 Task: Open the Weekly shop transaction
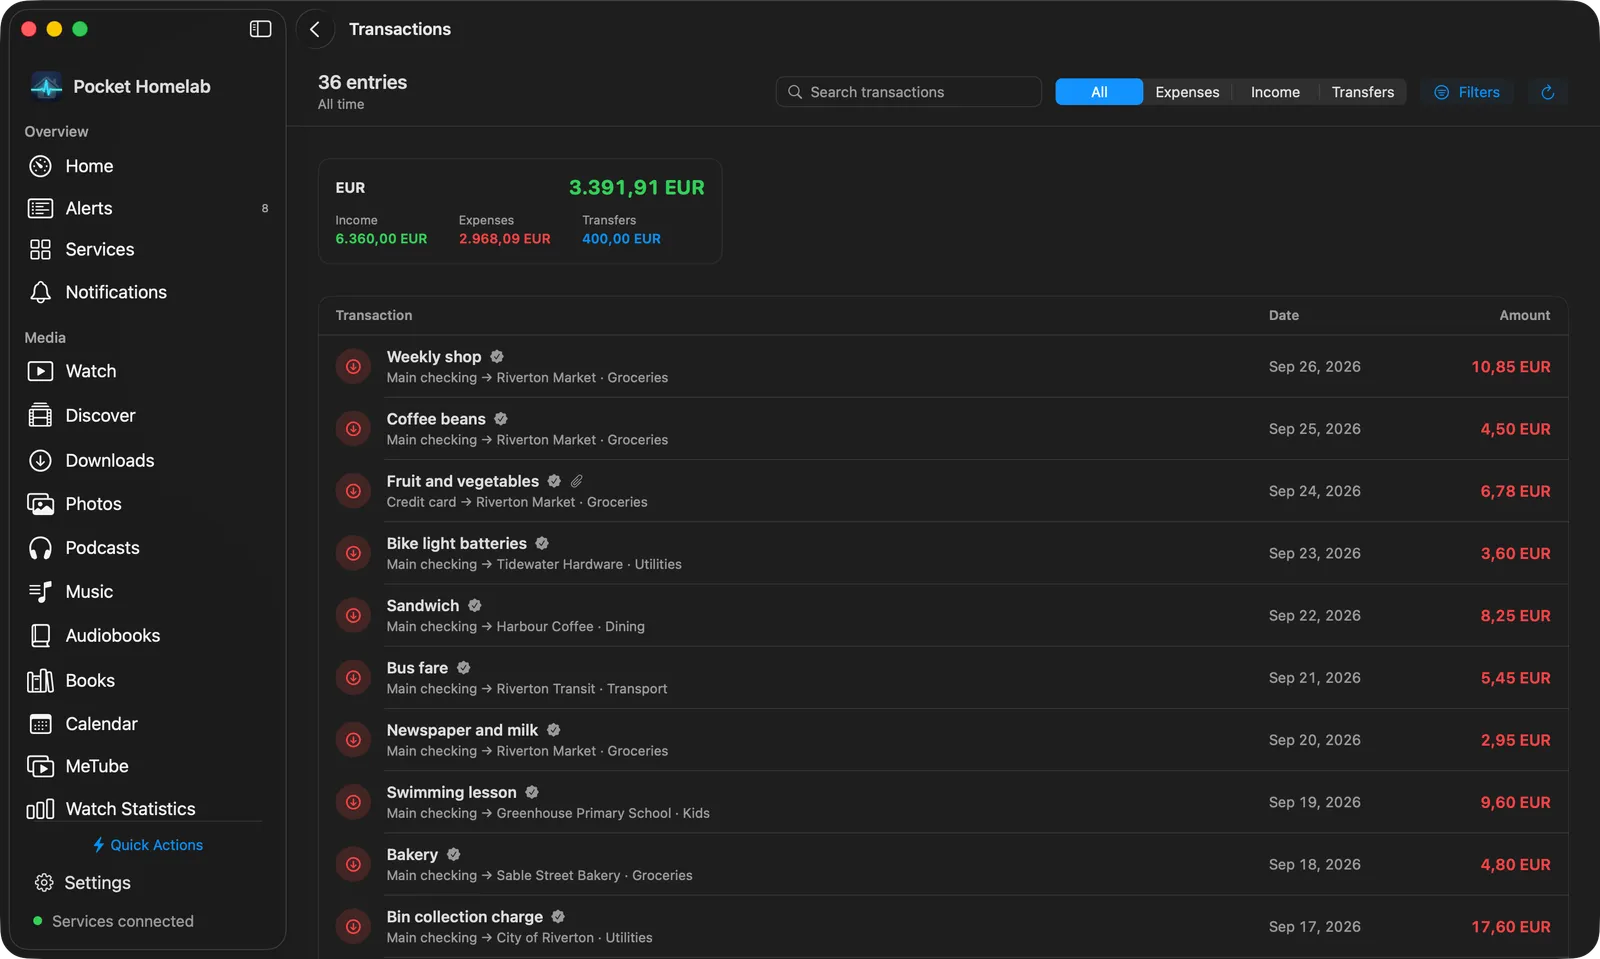click(943, 367)
